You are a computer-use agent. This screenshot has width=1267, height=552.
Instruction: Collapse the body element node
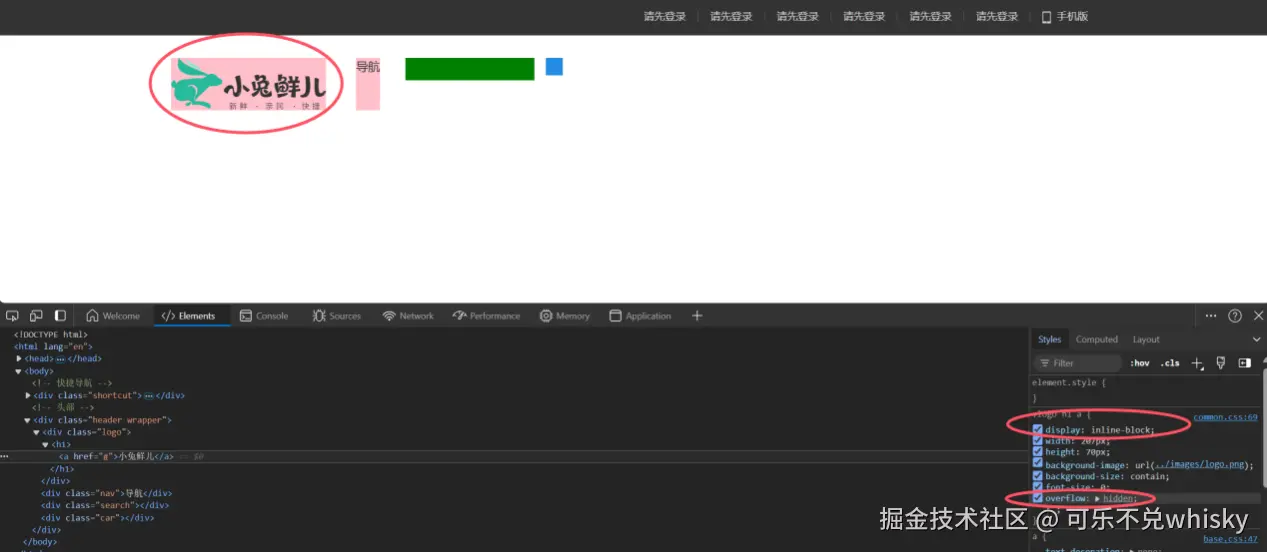(19, 371)
